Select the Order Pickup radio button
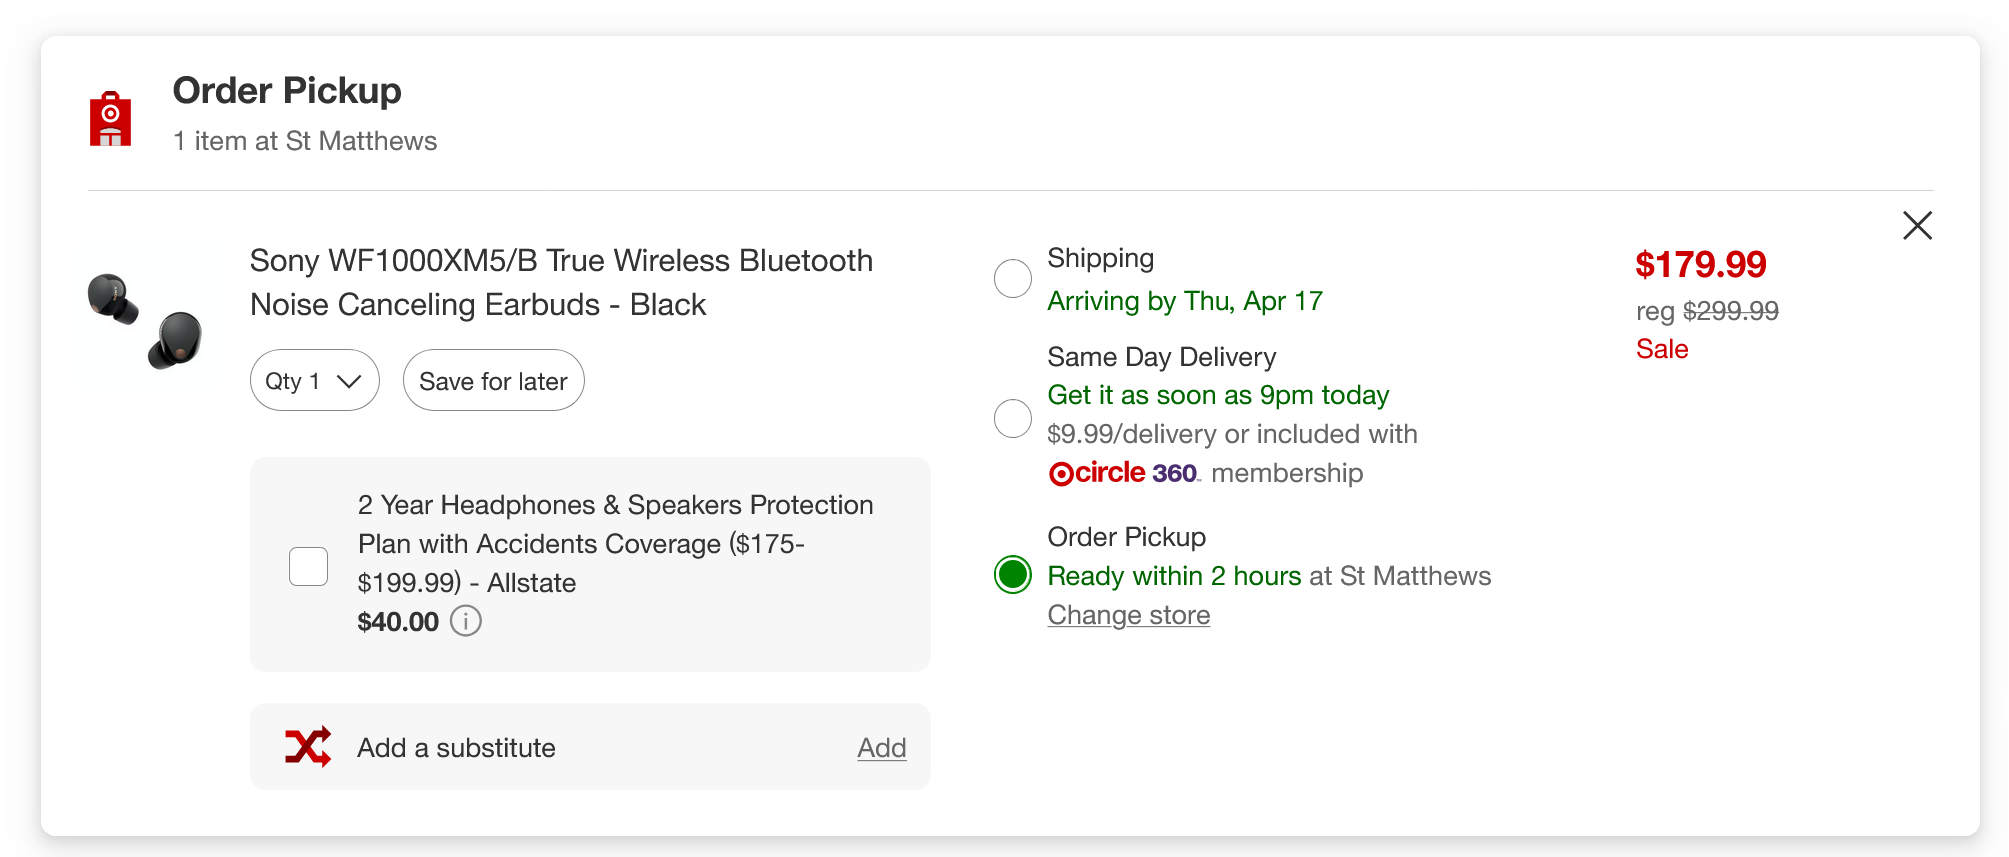This screenshot has width=2009, height=857. 1013,575
